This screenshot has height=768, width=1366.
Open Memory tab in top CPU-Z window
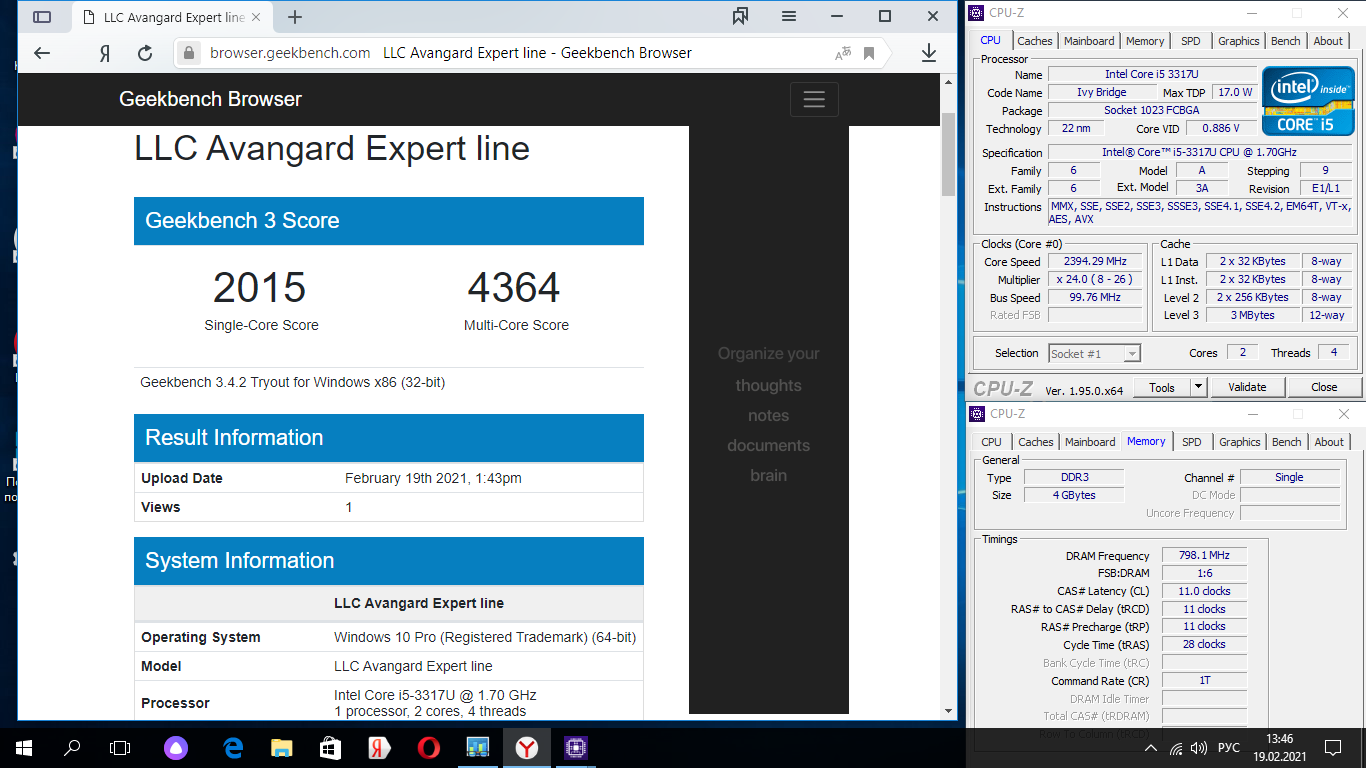pyautogui.click(x=1145, y=41)
